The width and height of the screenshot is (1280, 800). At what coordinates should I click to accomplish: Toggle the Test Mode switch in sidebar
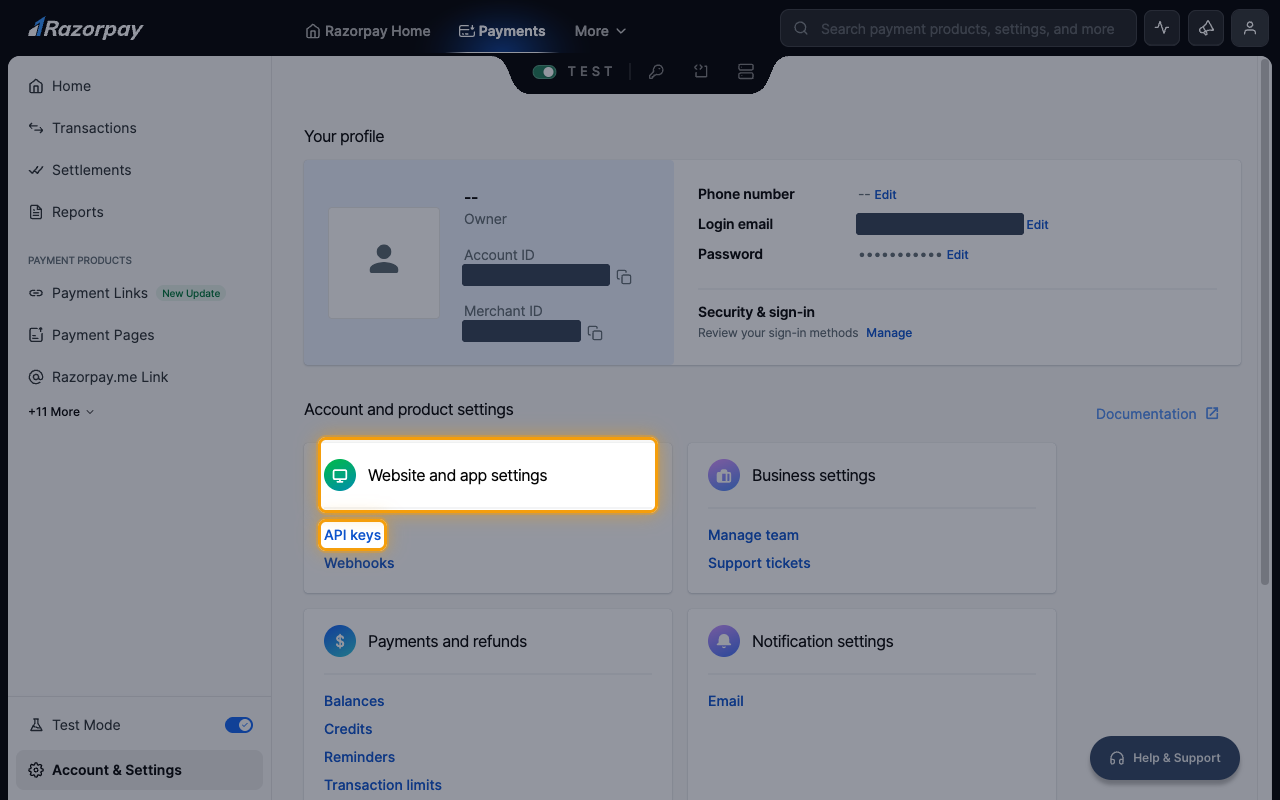(239, 725)
